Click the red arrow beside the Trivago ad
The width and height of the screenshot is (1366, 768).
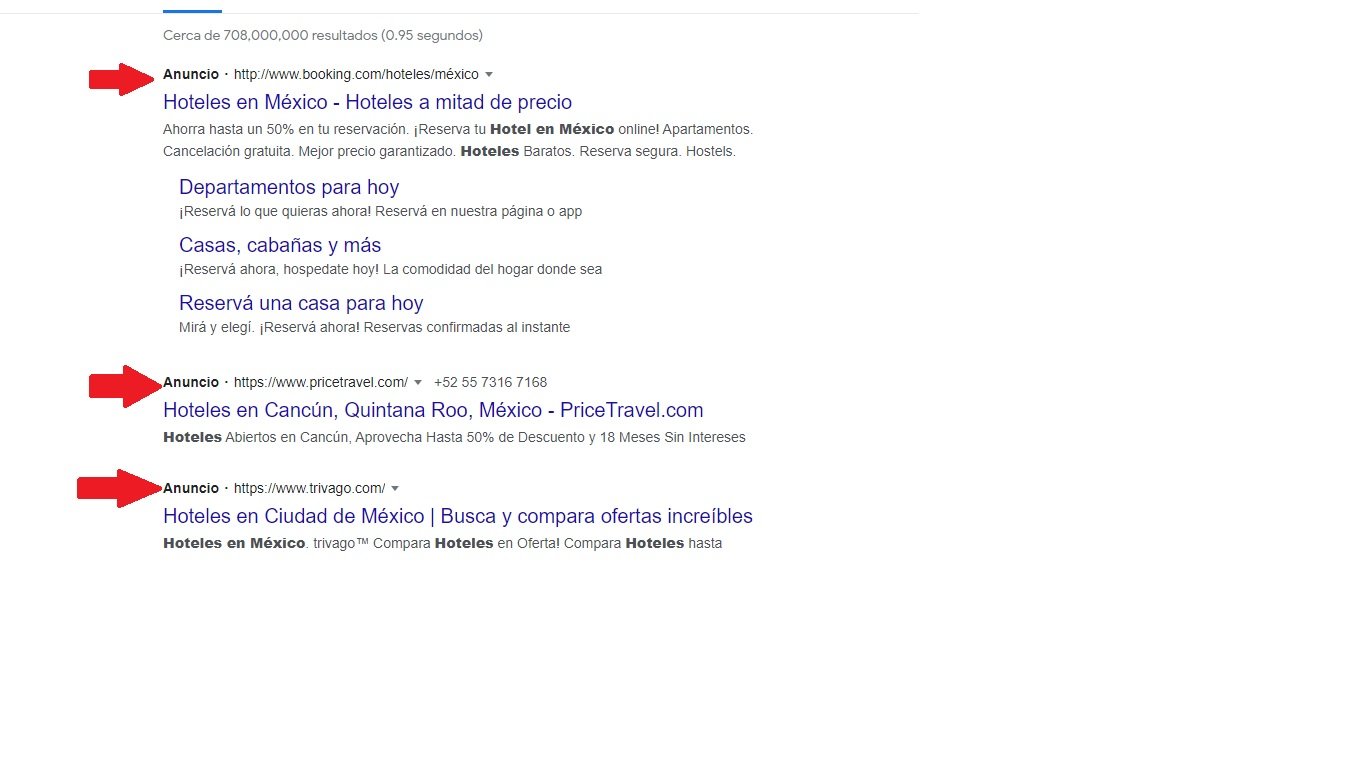coord(120,488)
